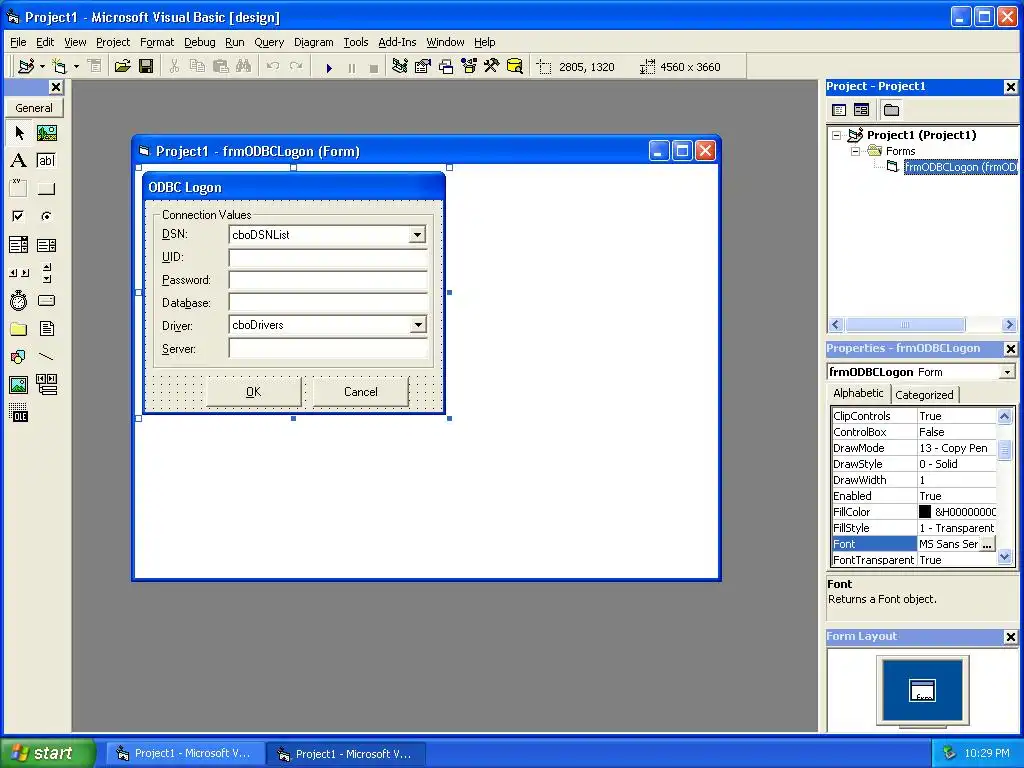The image size is (1024, 768).
Task: Click the General toolbox tab button
Action: [34, 108]
